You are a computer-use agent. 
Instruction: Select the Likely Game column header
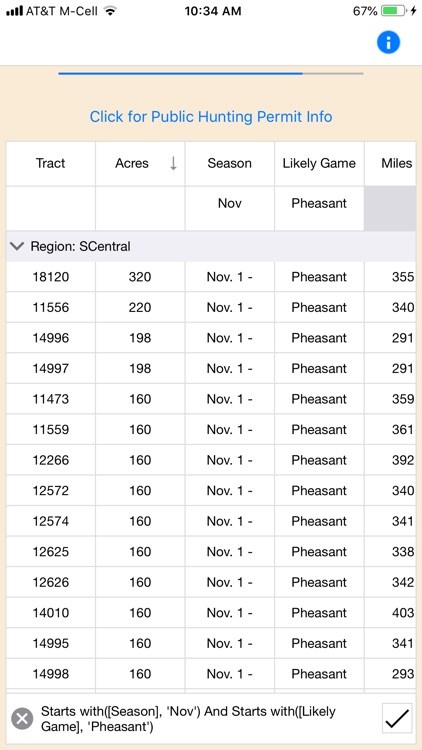[x=319, y=164]
